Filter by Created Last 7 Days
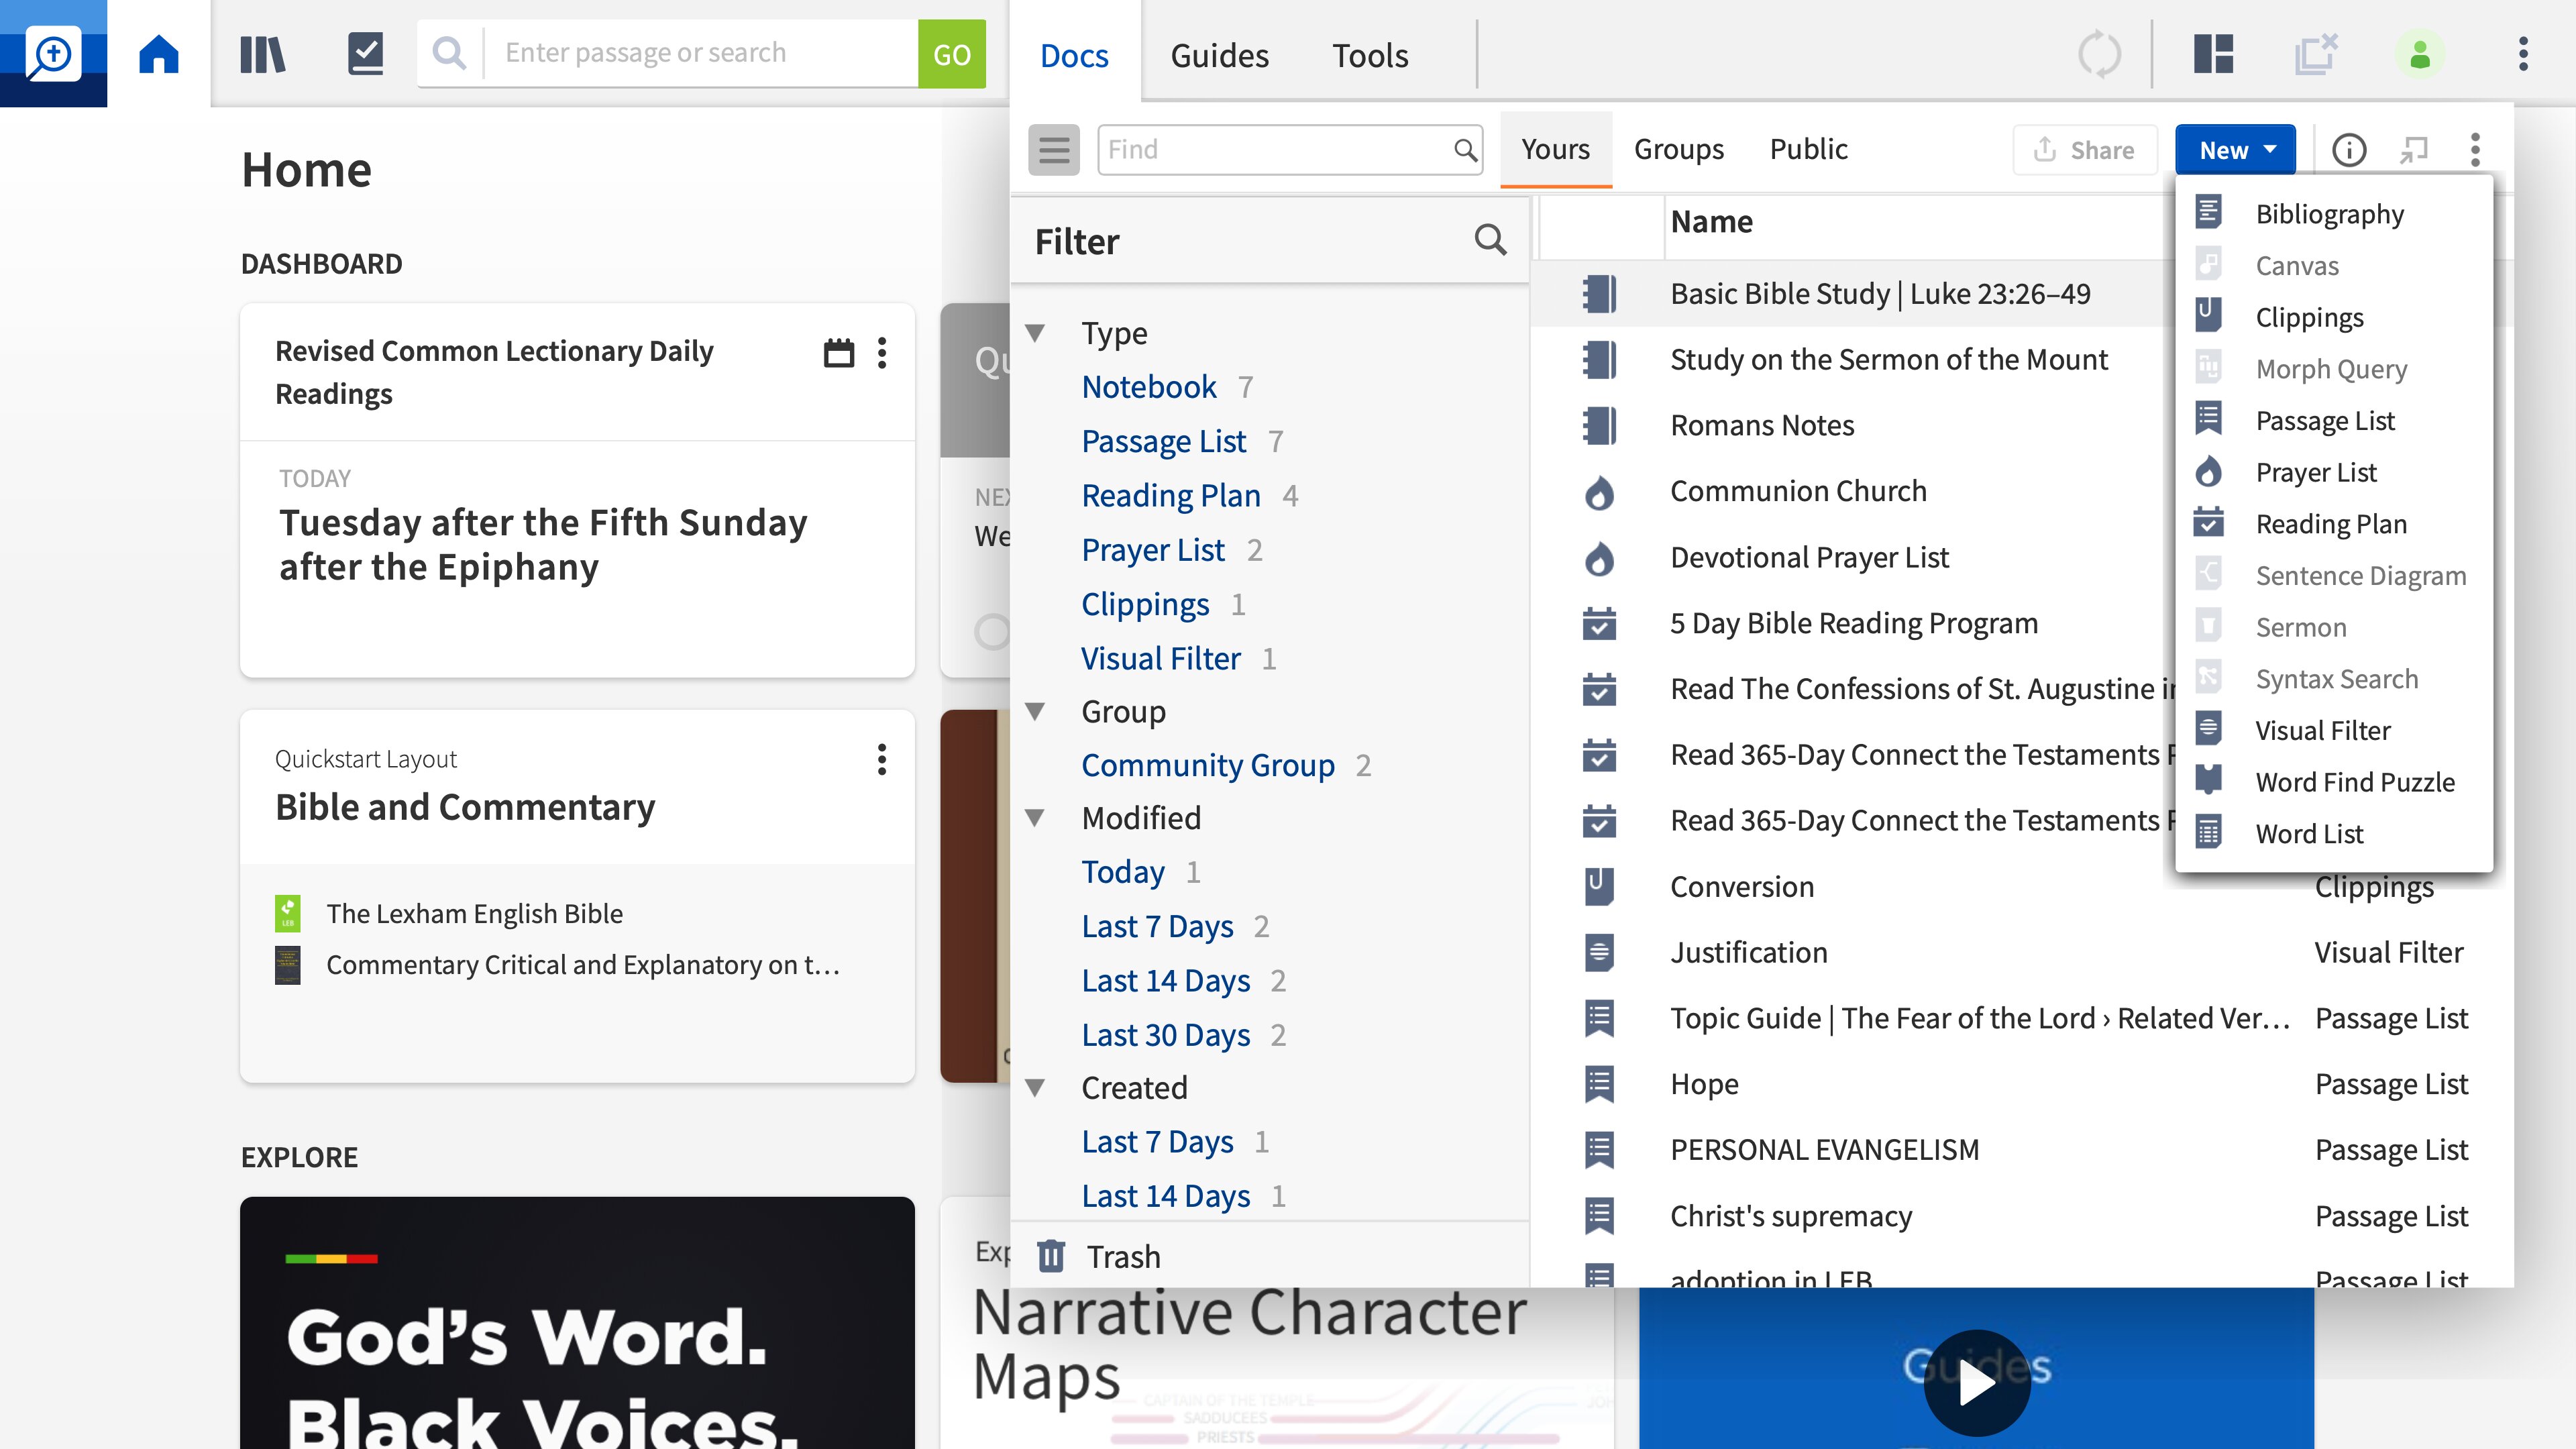This screenshot has width=2576, height=1449. tap(1157, 1142)
